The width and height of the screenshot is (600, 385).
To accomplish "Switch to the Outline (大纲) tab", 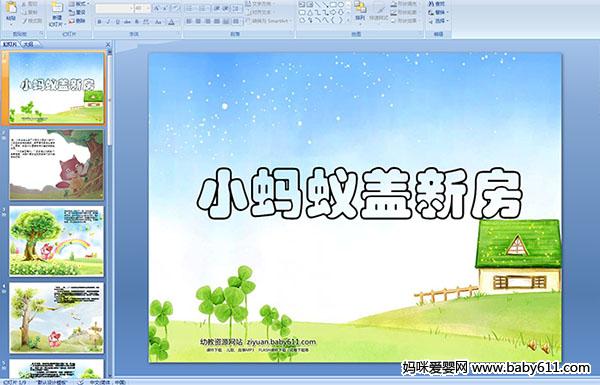I will 28,44.
